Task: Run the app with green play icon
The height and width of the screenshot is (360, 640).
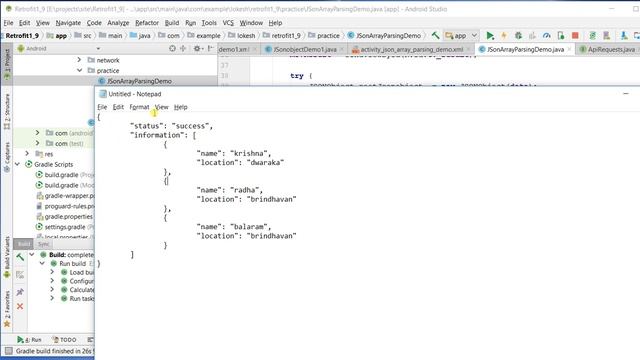Action: pyautogui.click(x=490, y=36)
